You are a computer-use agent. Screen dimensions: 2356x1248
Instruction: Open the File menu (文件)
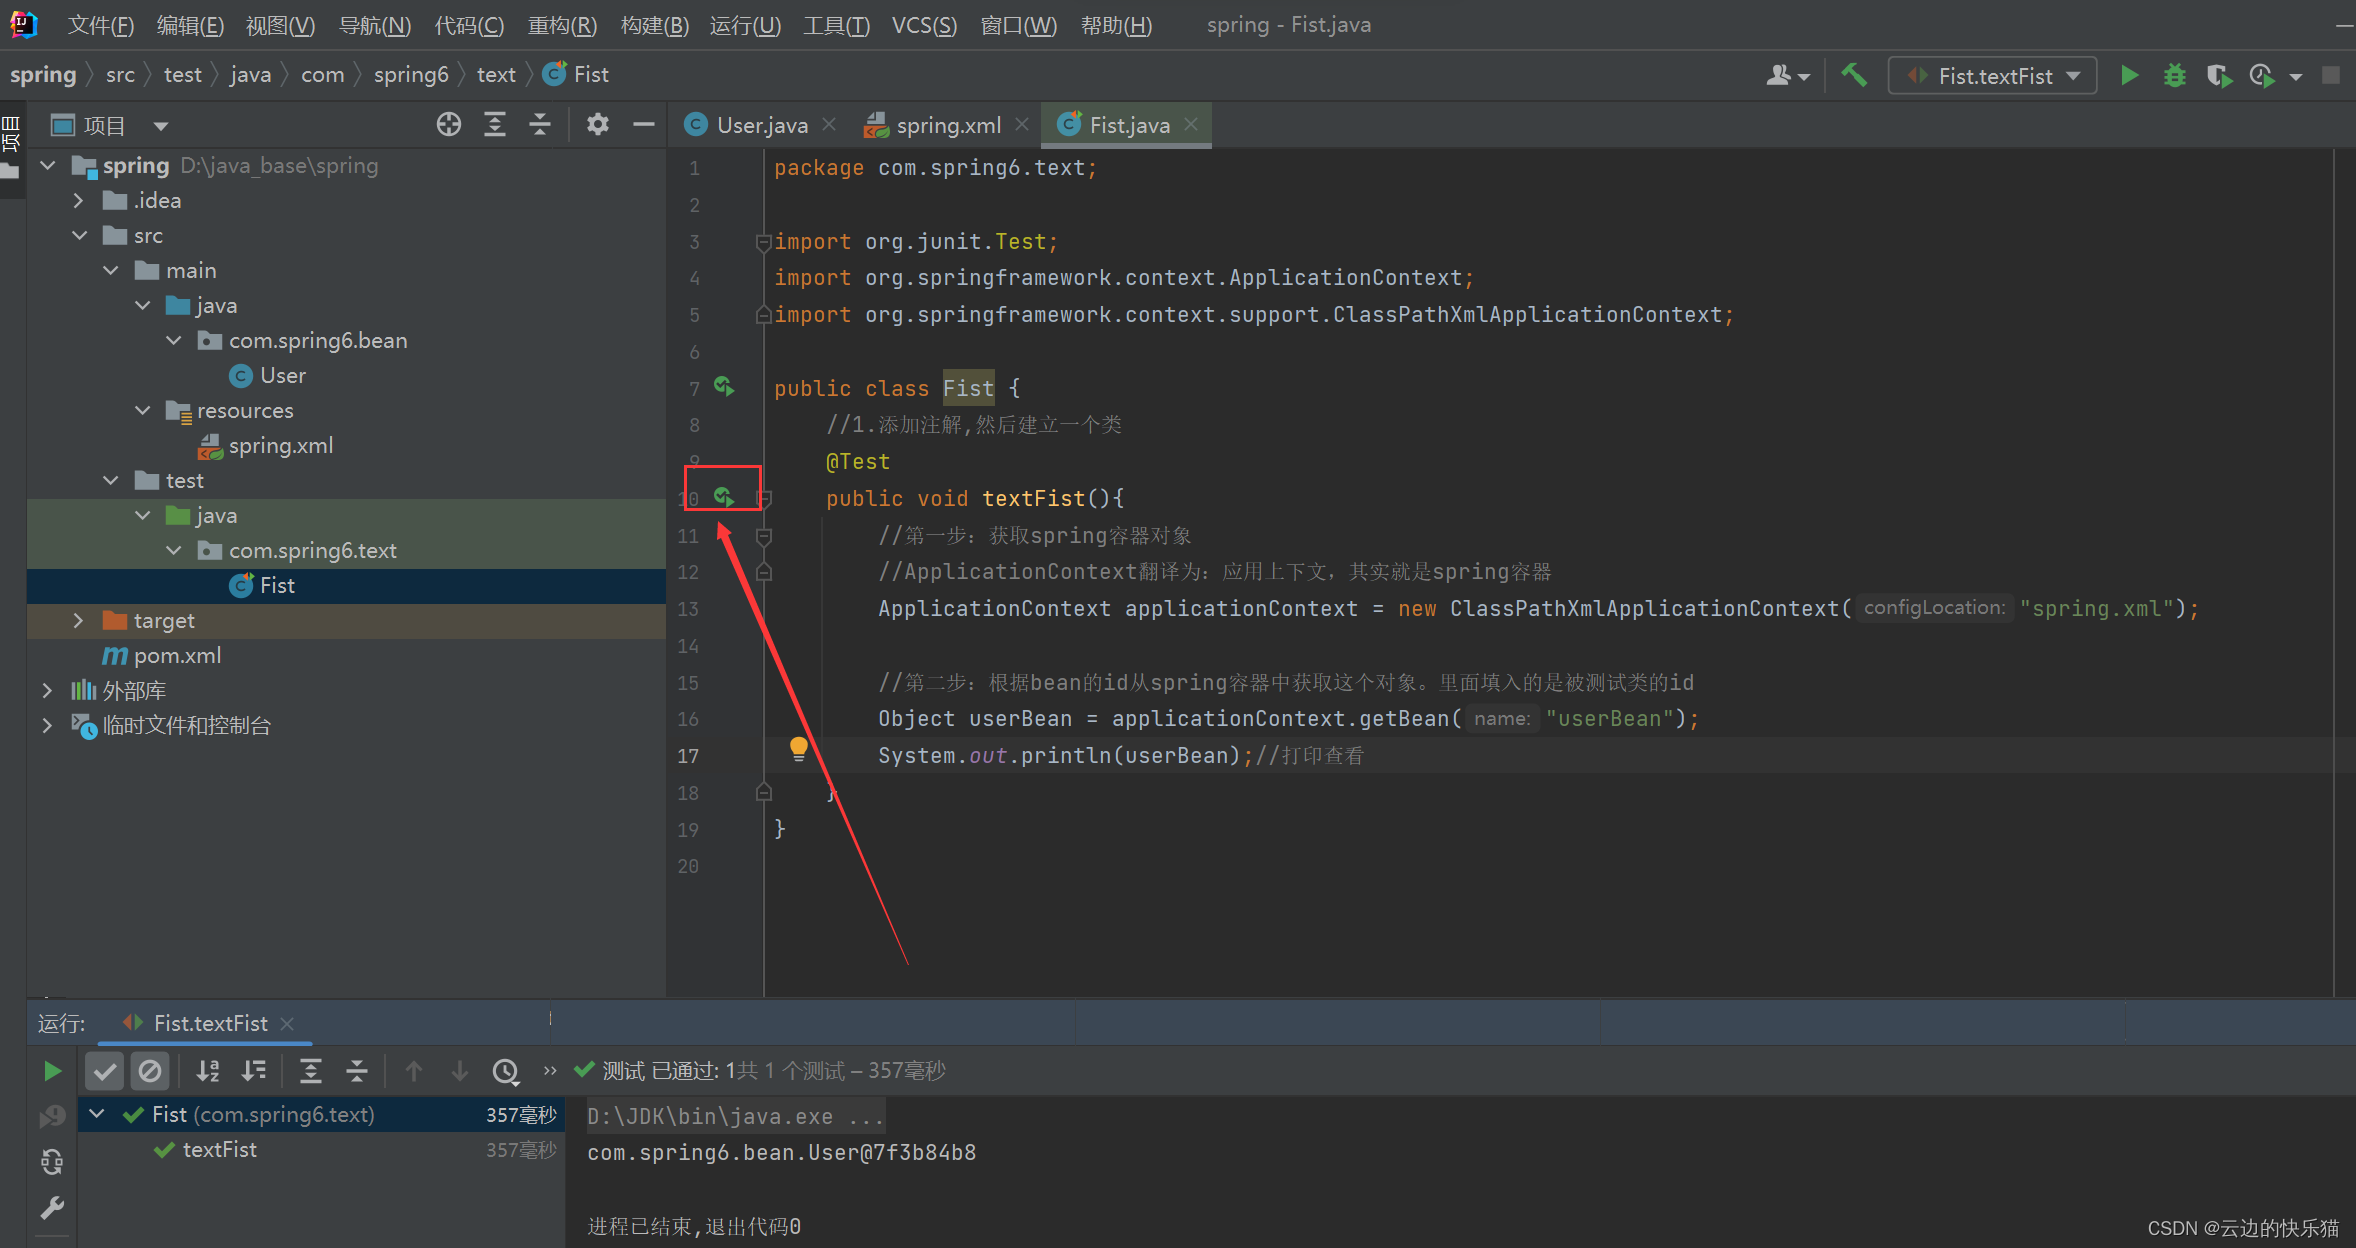click(x=100, y=25)
